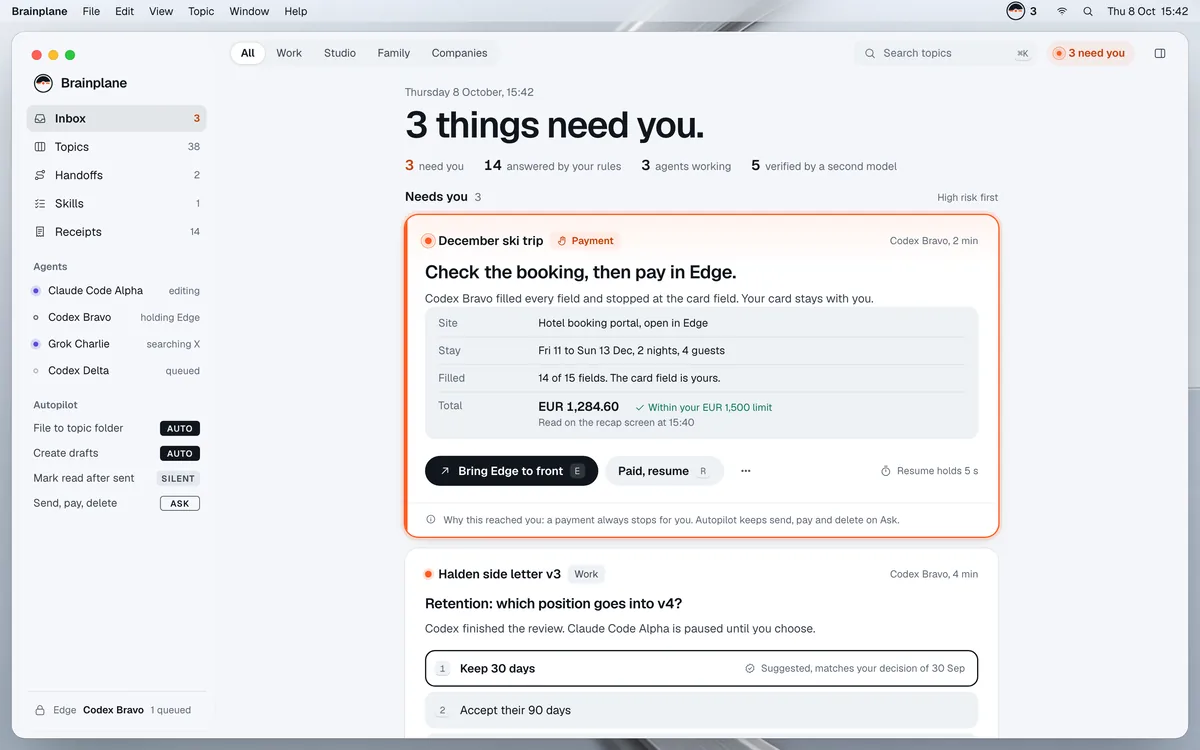Click the EUR 1,284.60 total value
This screenshot has width=1200, height=750.
click(x=578, y=407)
